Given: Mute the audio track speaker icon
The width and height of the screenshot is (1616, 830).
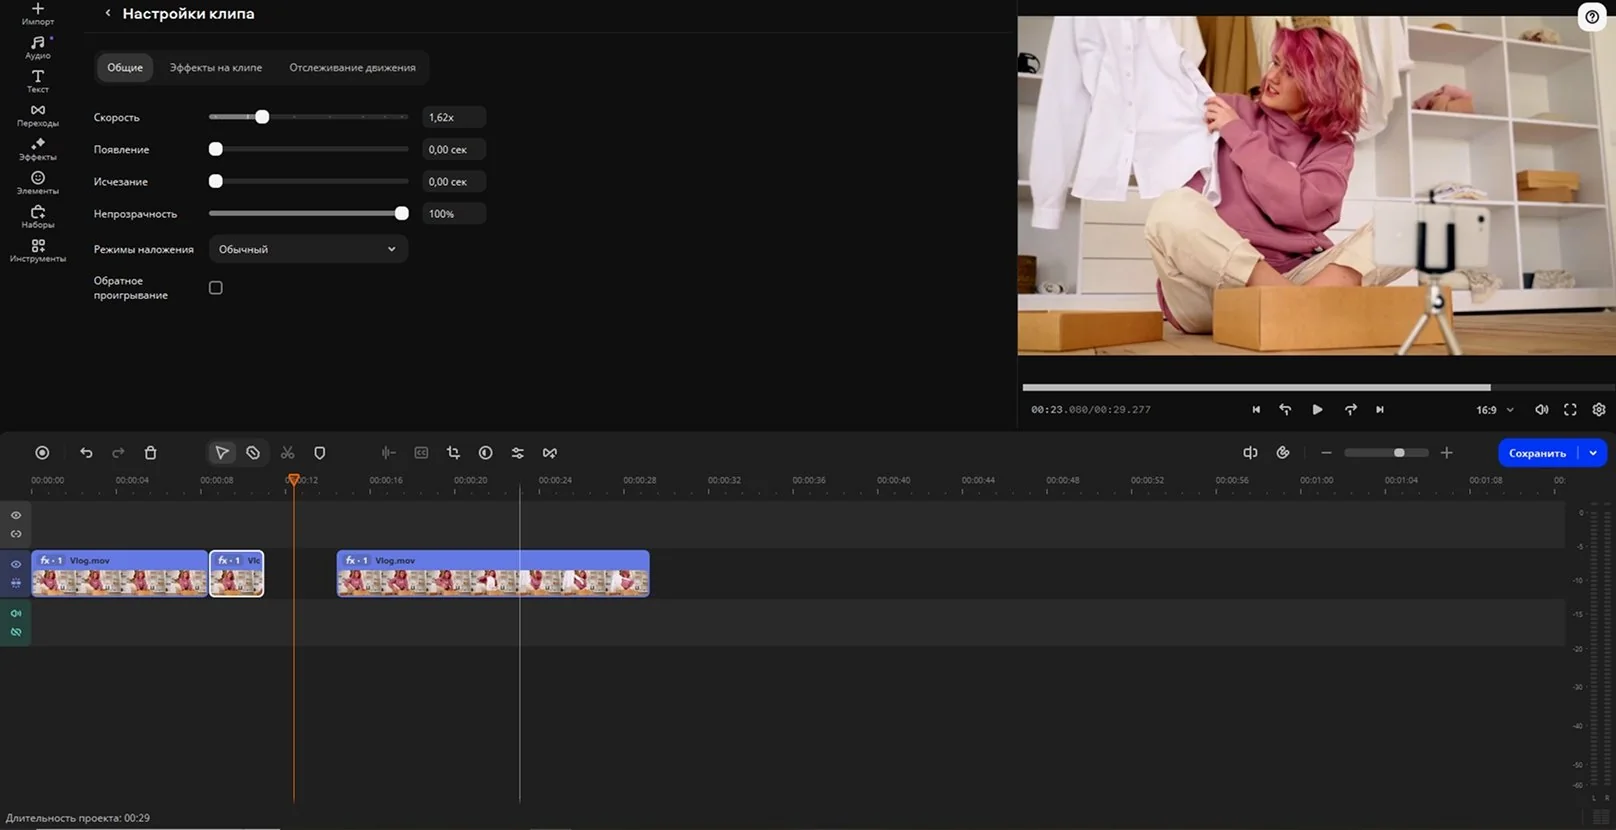Looking at the screenshot, I should click(16, 613).
